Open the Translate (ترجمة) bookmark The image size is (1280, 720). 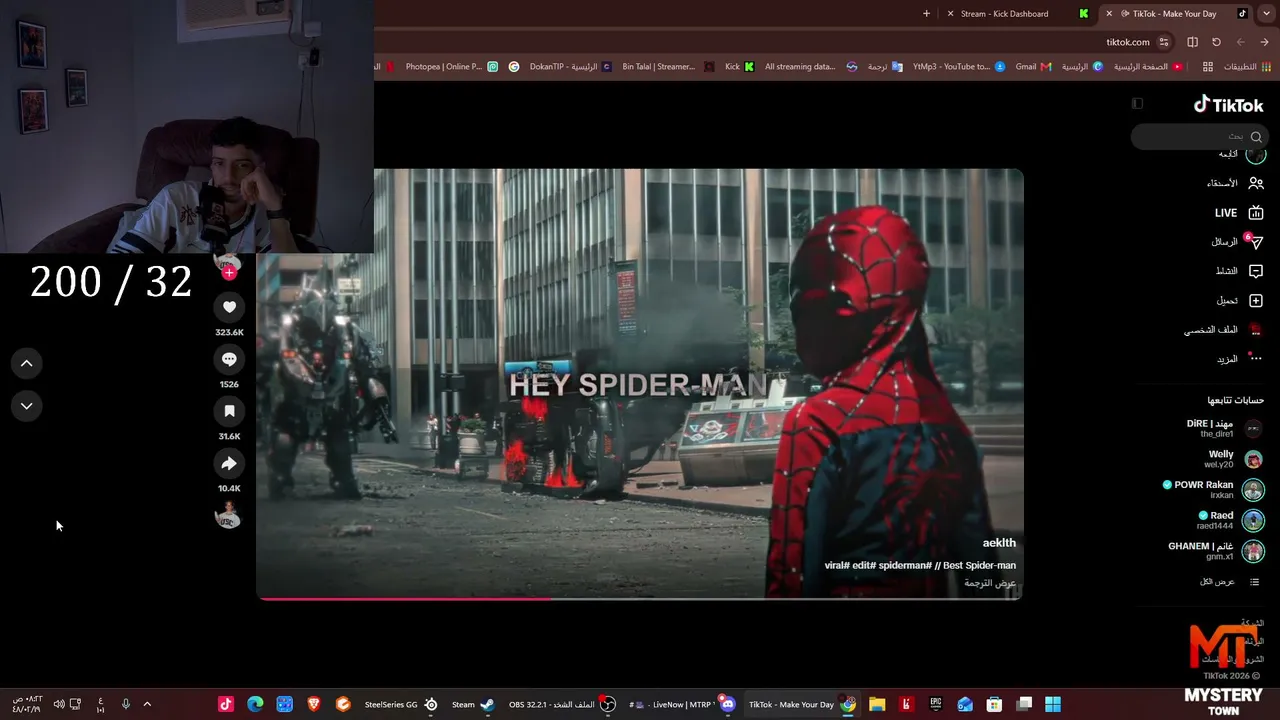coord(884,67)
